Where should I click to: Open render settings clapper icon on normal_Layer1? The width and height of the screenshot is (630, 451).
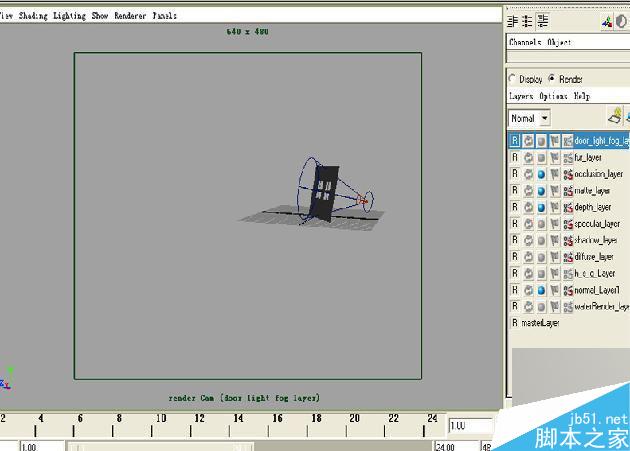click(x=568, y=290)
